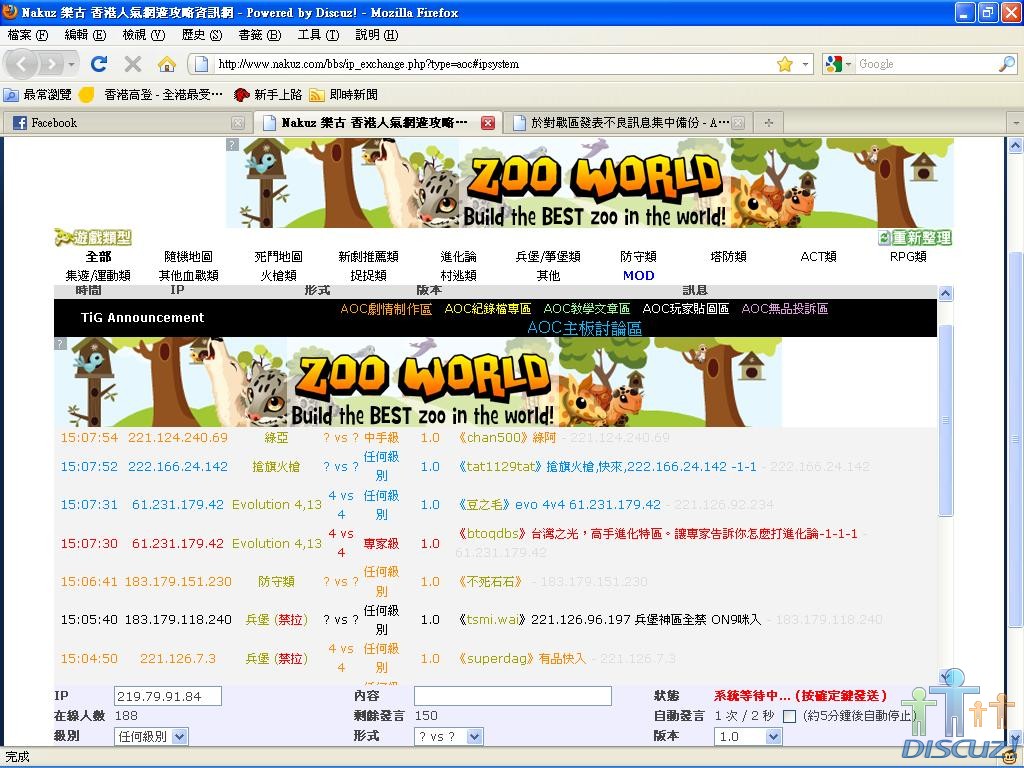Viewport: 1024px width, 768px height.
Task: Close the Facebook tab
Action: click(x=238, y=123)
